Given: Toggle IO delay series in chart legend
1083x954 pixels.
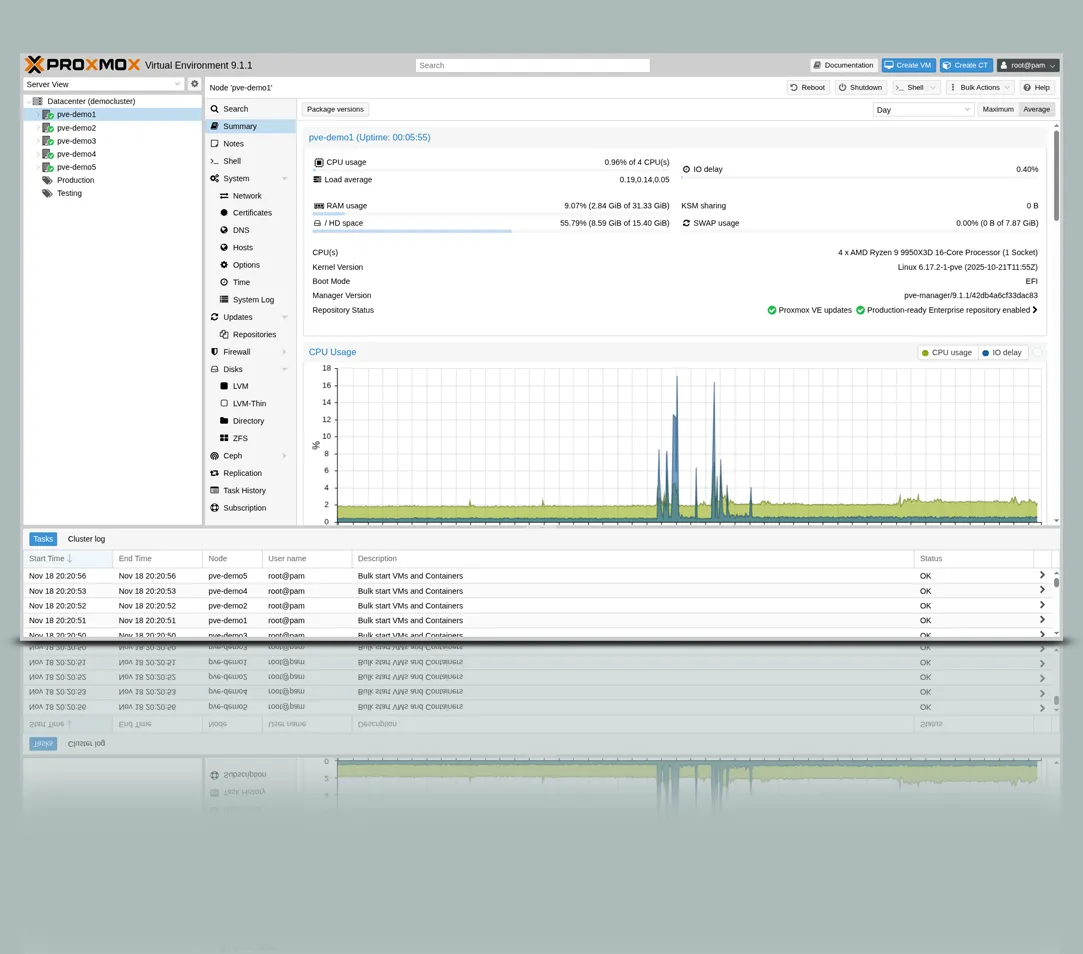Looking at the screenshot, I should coord(1002,352).
